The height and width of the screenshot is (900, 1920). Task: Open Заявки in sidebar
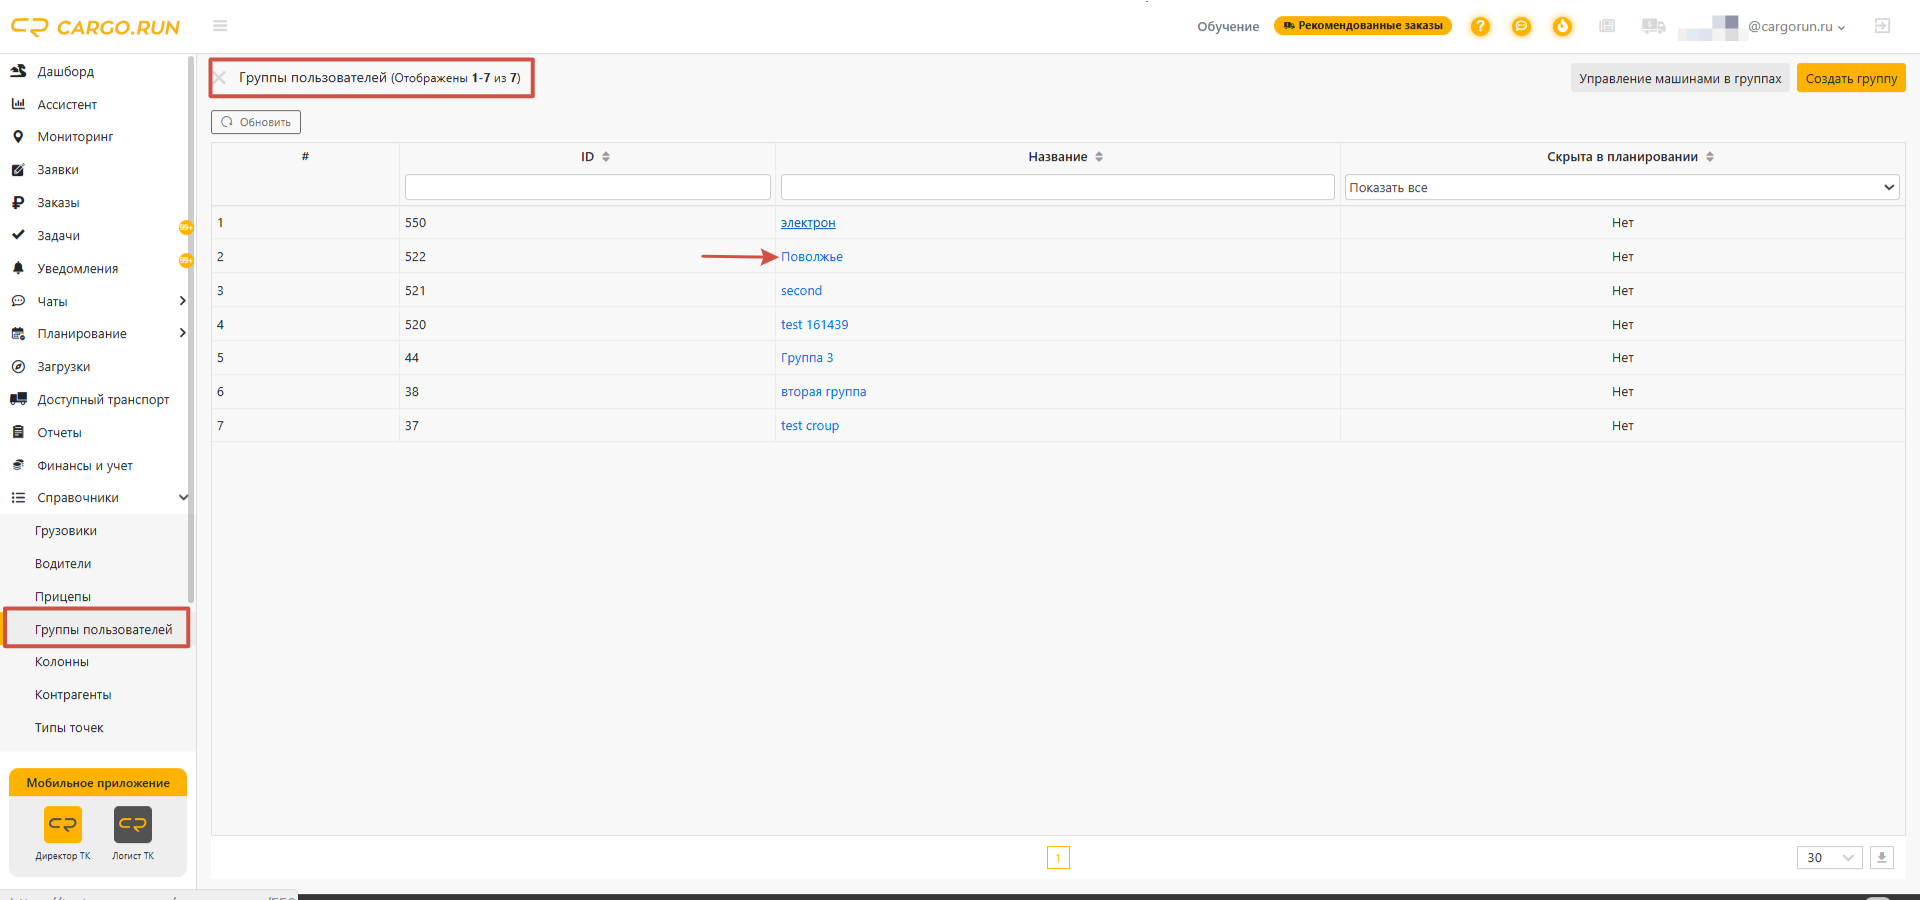click(x=58, y=170)
